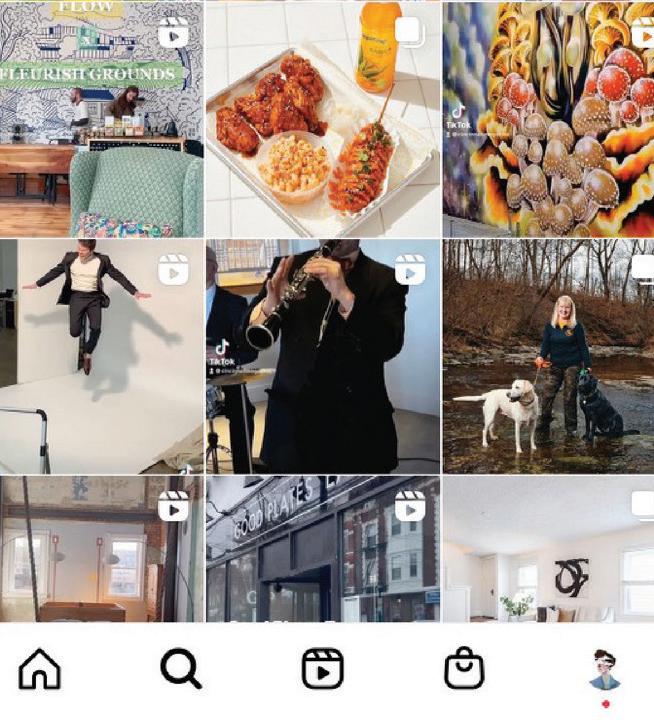The image size is (654, 724).
Task: Open the fried chicken tray post
Action: pos(323,120)
